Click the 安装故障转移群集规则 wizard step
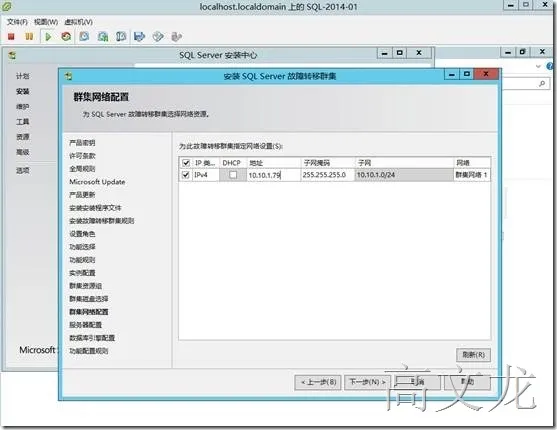The height and width of the screenshot is (430, 557). tap(102, 221)
